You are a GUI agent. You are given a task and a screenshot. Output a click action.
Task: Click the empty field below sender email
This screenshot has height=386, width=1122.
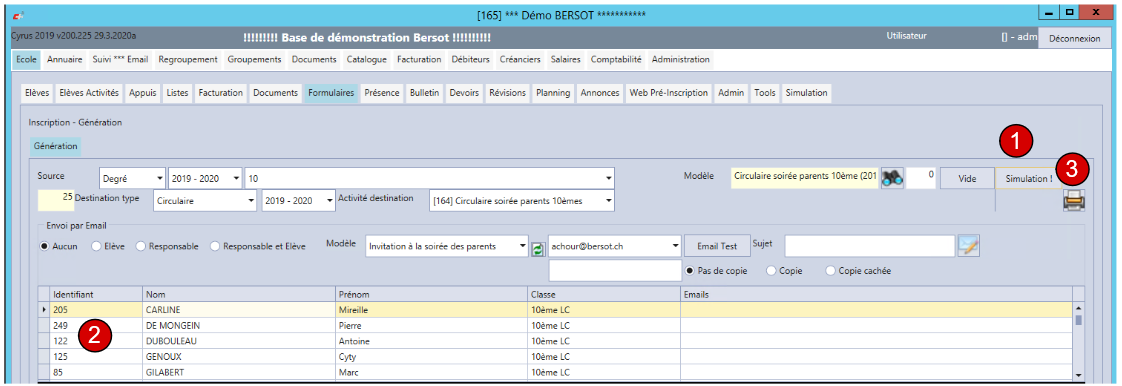click(615, 271)
